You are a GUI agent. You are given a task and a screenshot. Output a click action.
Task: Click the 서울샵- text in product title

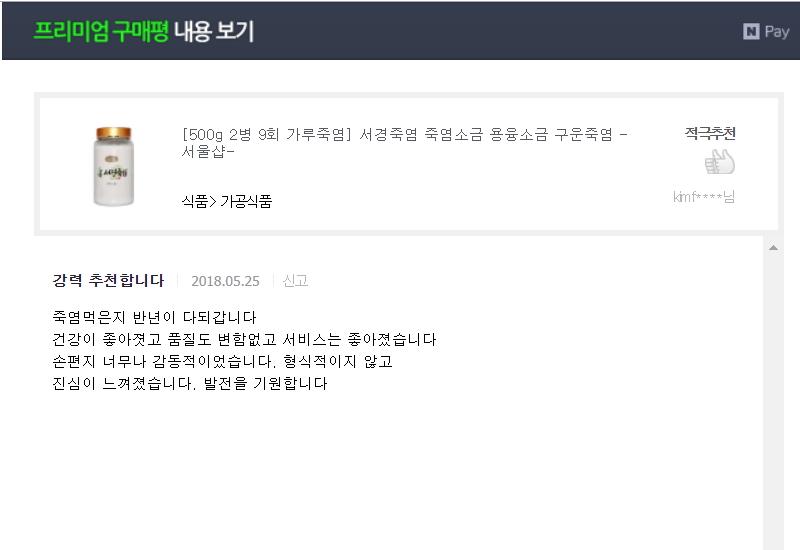pos(208,152)
